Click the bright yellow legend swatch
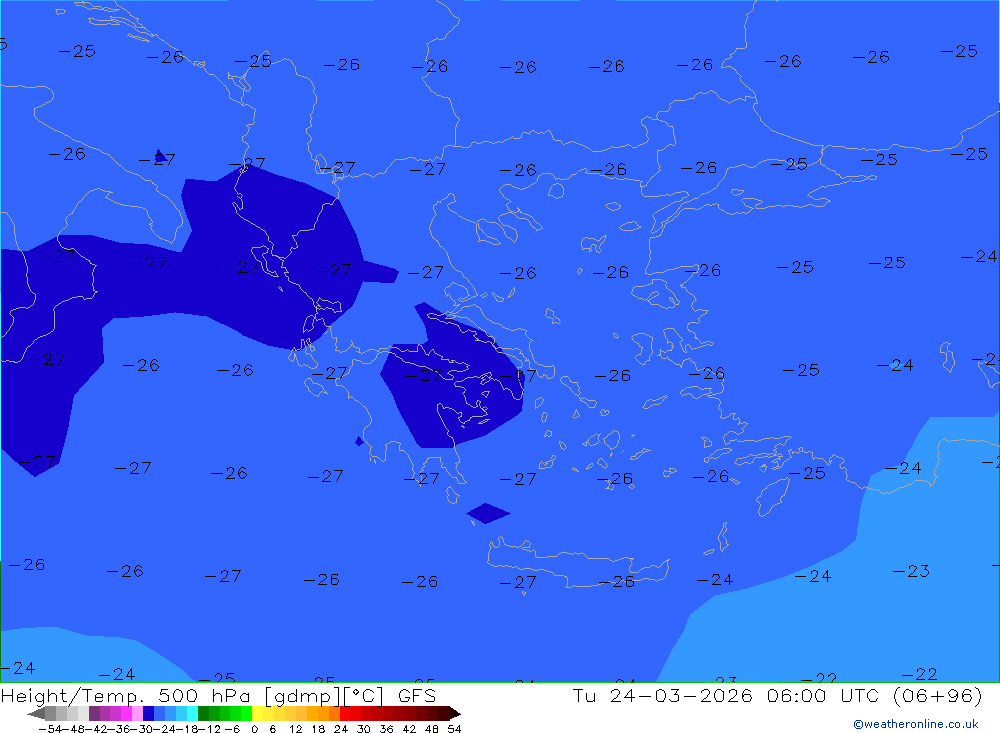The width and height of the screenshot is (1000, 733). pos(258,713)
